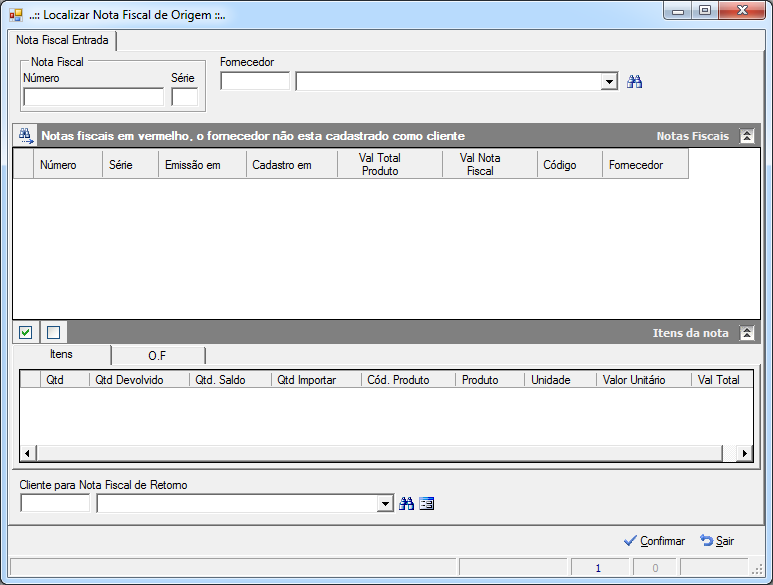Click the status bar cell showing 1

point(599,568)
